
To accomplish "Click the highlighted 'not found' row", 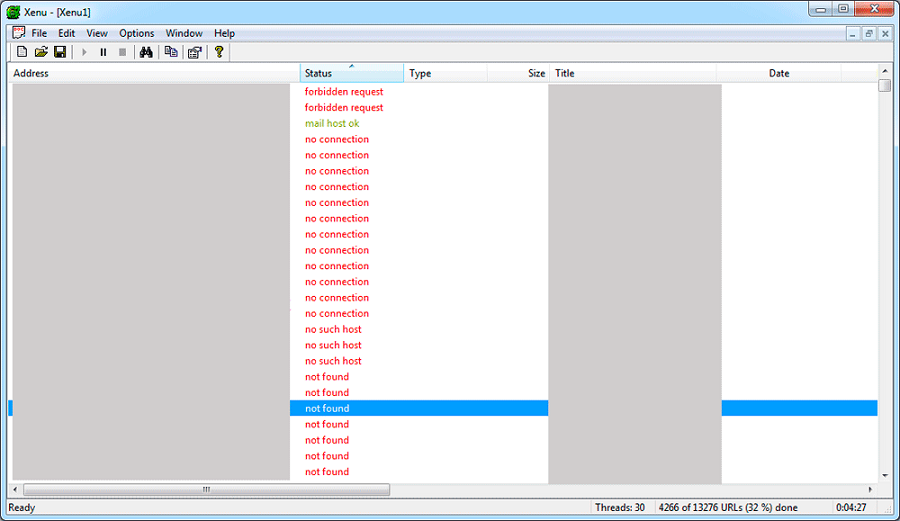I will [443, 408].
